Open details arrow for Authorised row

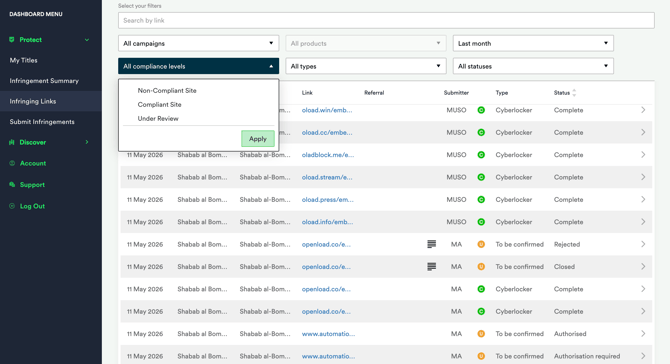pyautogui.click(x=643, y=334)
